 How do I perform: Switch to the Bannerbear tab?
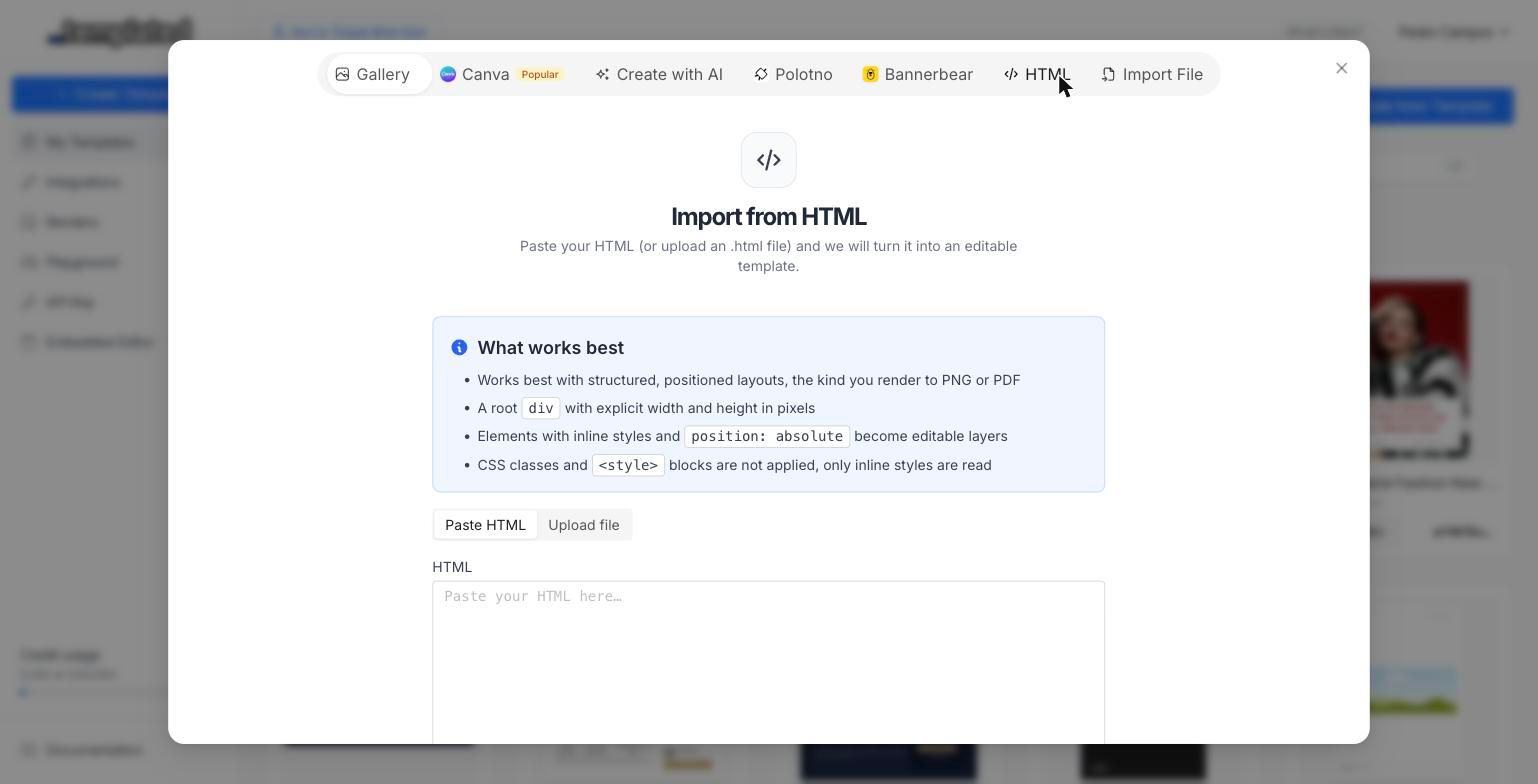tap(918, 74)
